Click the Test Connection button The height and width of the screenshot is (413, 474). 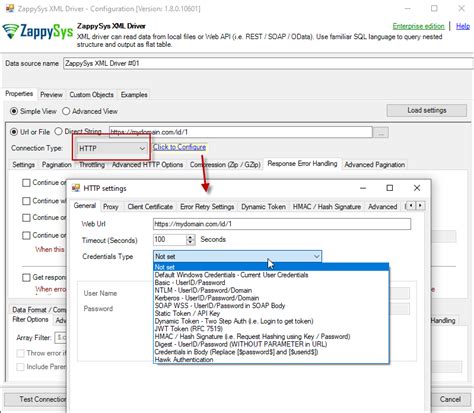coord(36,399)
